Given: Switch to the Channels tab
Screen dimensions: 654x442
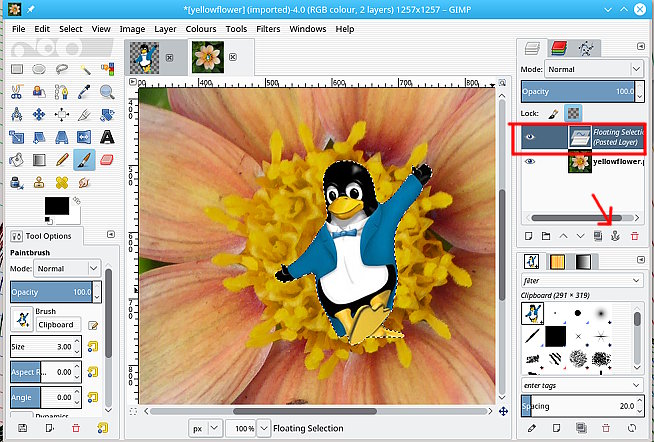Looking at the screenshot, I should [558, 48].
